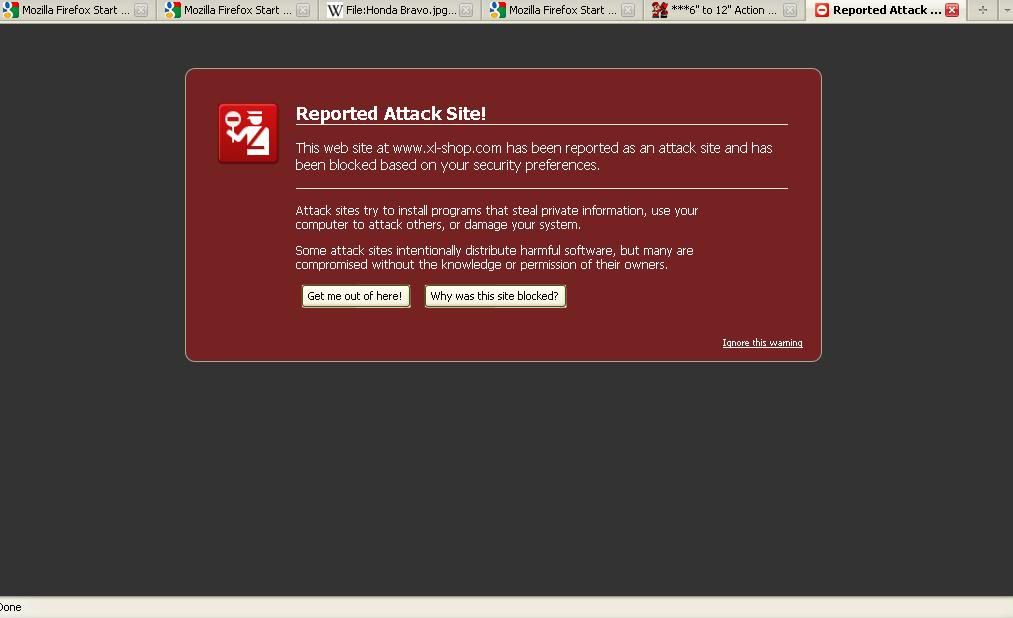This screenshot has height=618, width=1013.
Task: Click the favicon on the 6" to 12" Action tab
Action: click(x=659, y=10)
